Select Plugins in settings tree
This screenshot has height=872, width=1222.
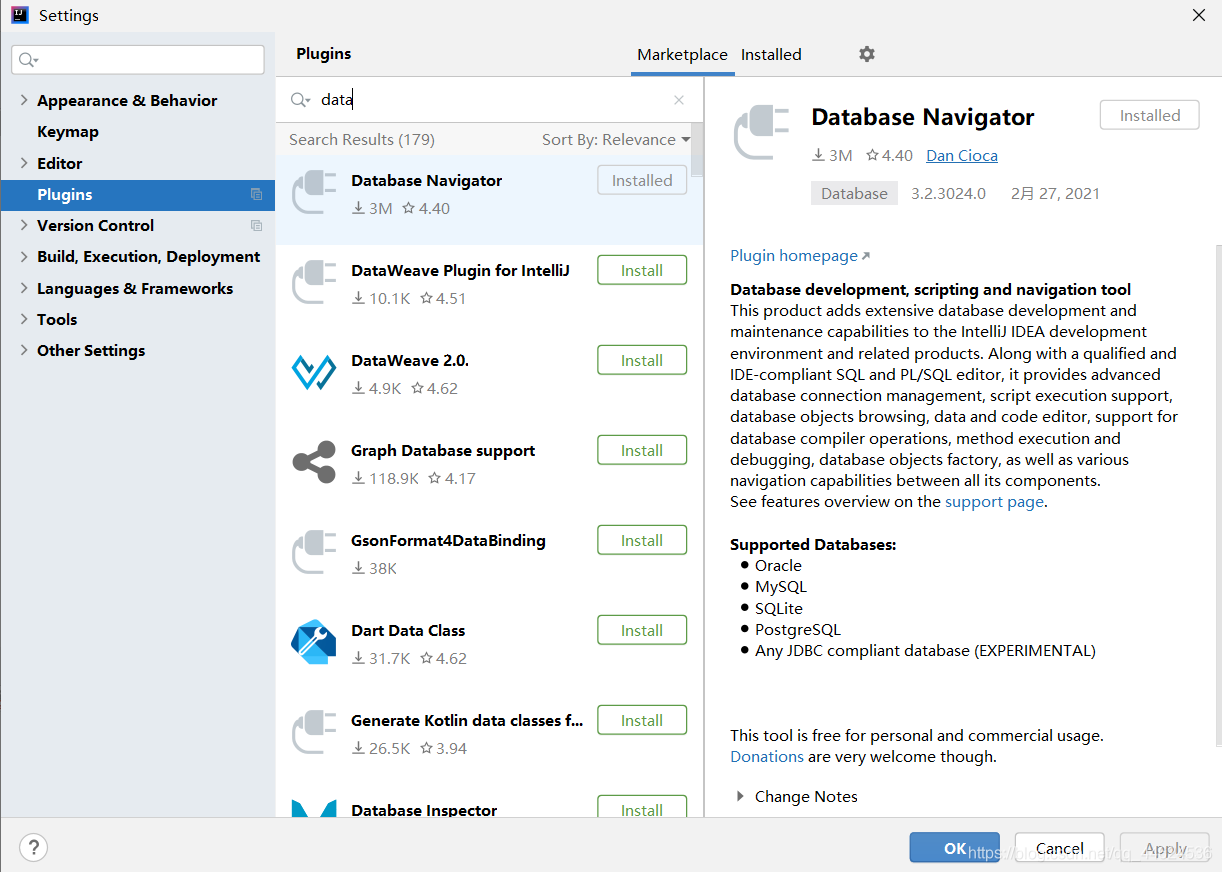(x=137, y=194)
